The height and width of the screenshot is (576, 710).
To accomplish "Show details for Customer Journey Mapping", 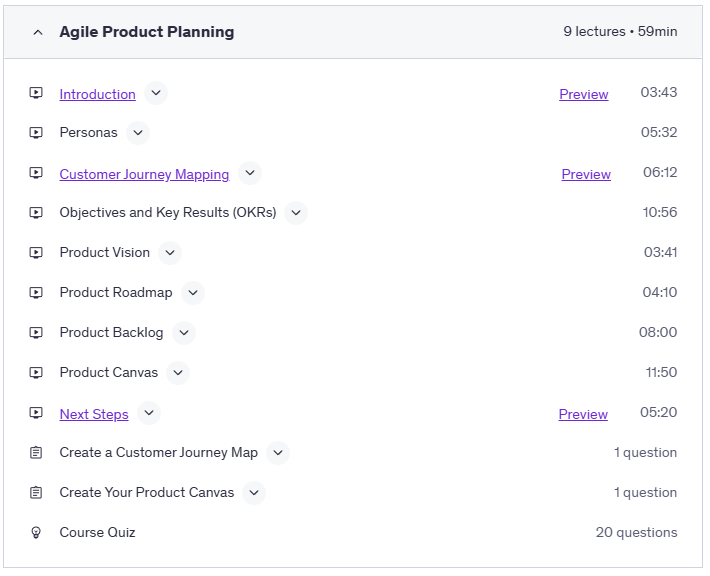I will coord(250,173).
